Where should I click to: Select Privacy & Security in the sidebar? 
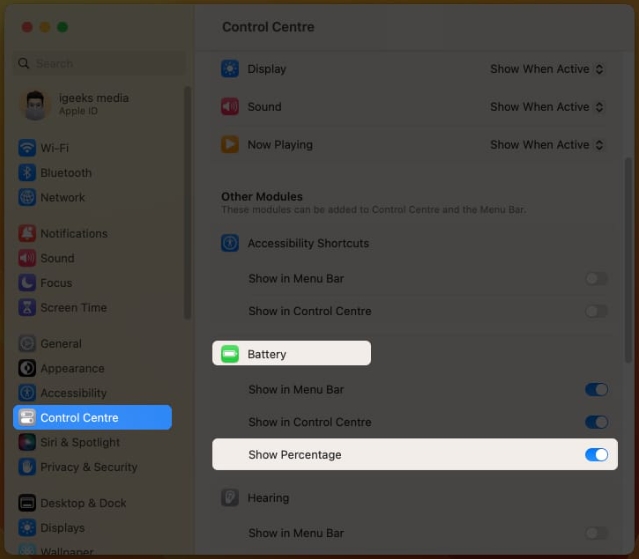(x=88, y=467)
